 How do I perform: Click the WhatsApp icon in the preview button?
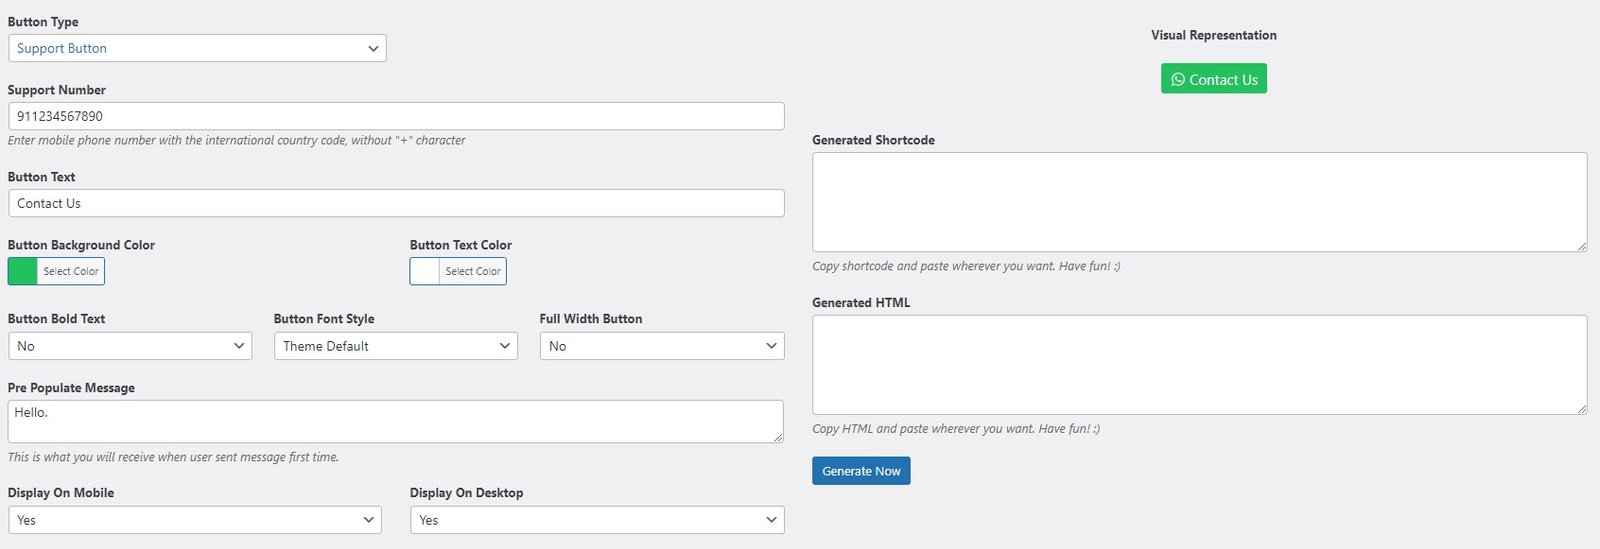1177,80
